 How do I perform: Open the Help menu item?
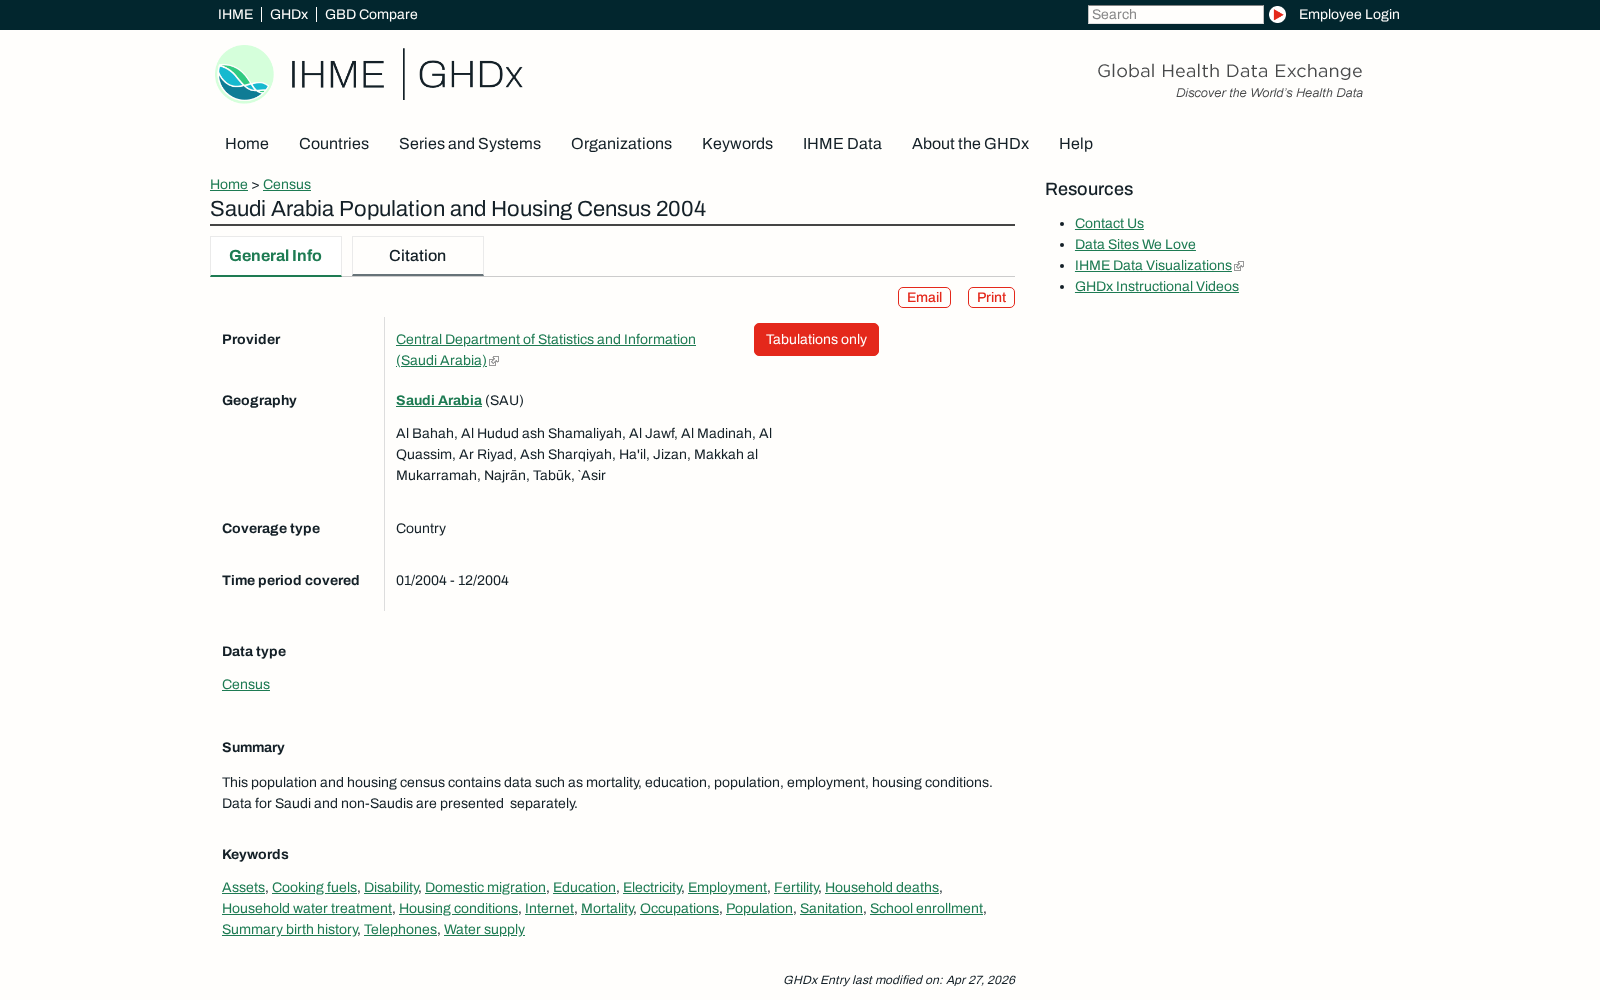[x=1076, y=144]
